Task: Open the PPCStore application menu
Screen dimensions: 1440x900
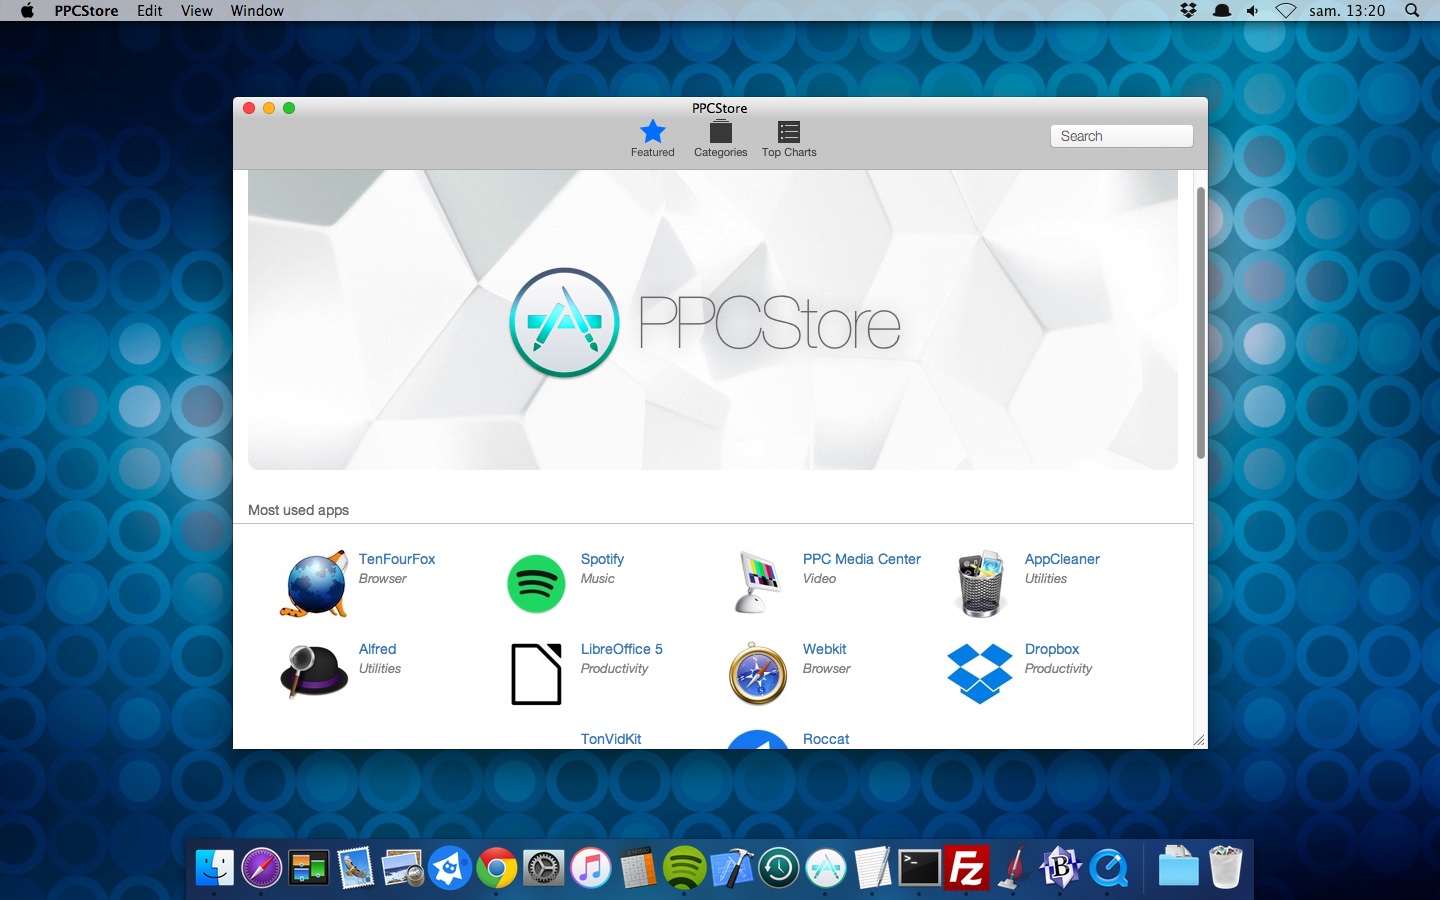Action: pyautogui.click(x=86, y=11)
